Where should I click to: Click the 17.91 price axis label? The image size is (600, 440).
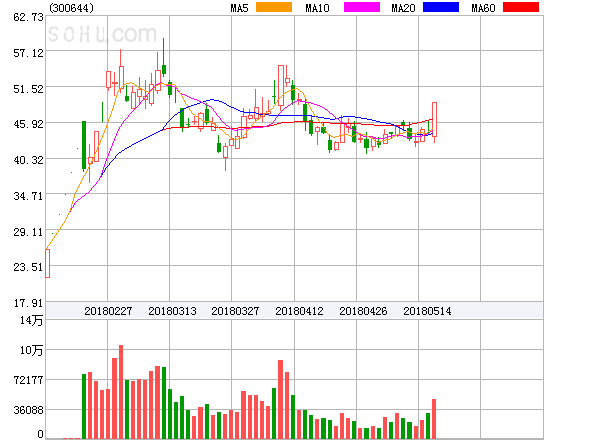pos(28,303)
